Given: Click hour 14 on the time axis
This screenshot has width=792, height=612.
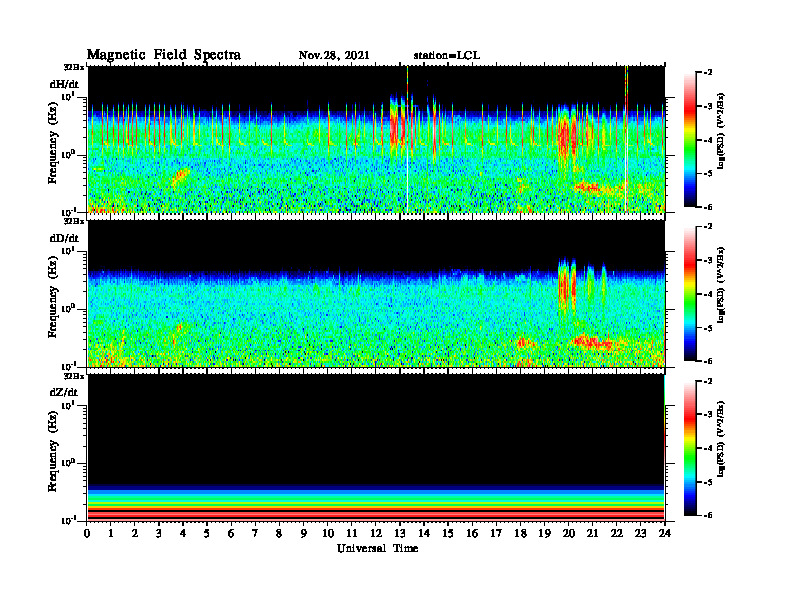Looking at the screenshot, I should (424, 534).
